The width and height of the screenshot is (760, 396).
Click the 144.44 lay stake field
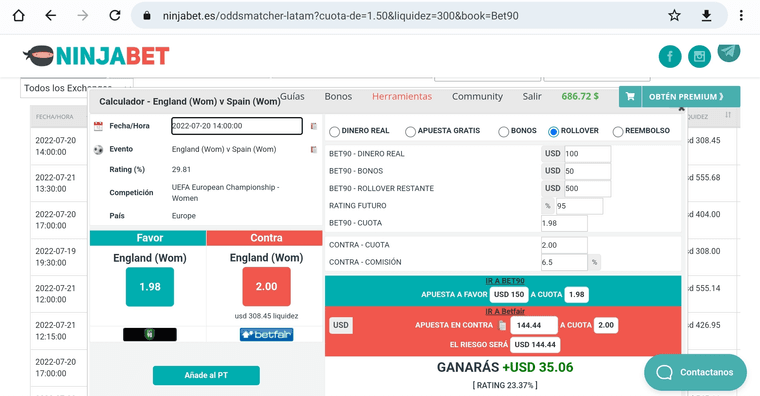(534, 325)
